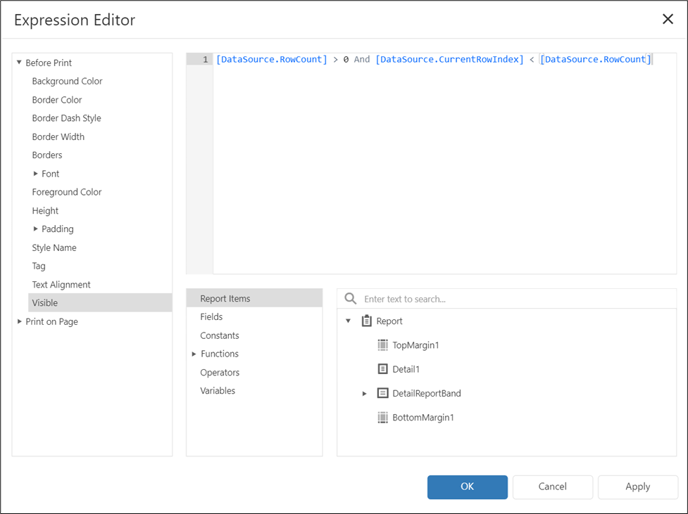Confirm with the OK button
The height and width of the screenshot is (514, 688).
467,487
